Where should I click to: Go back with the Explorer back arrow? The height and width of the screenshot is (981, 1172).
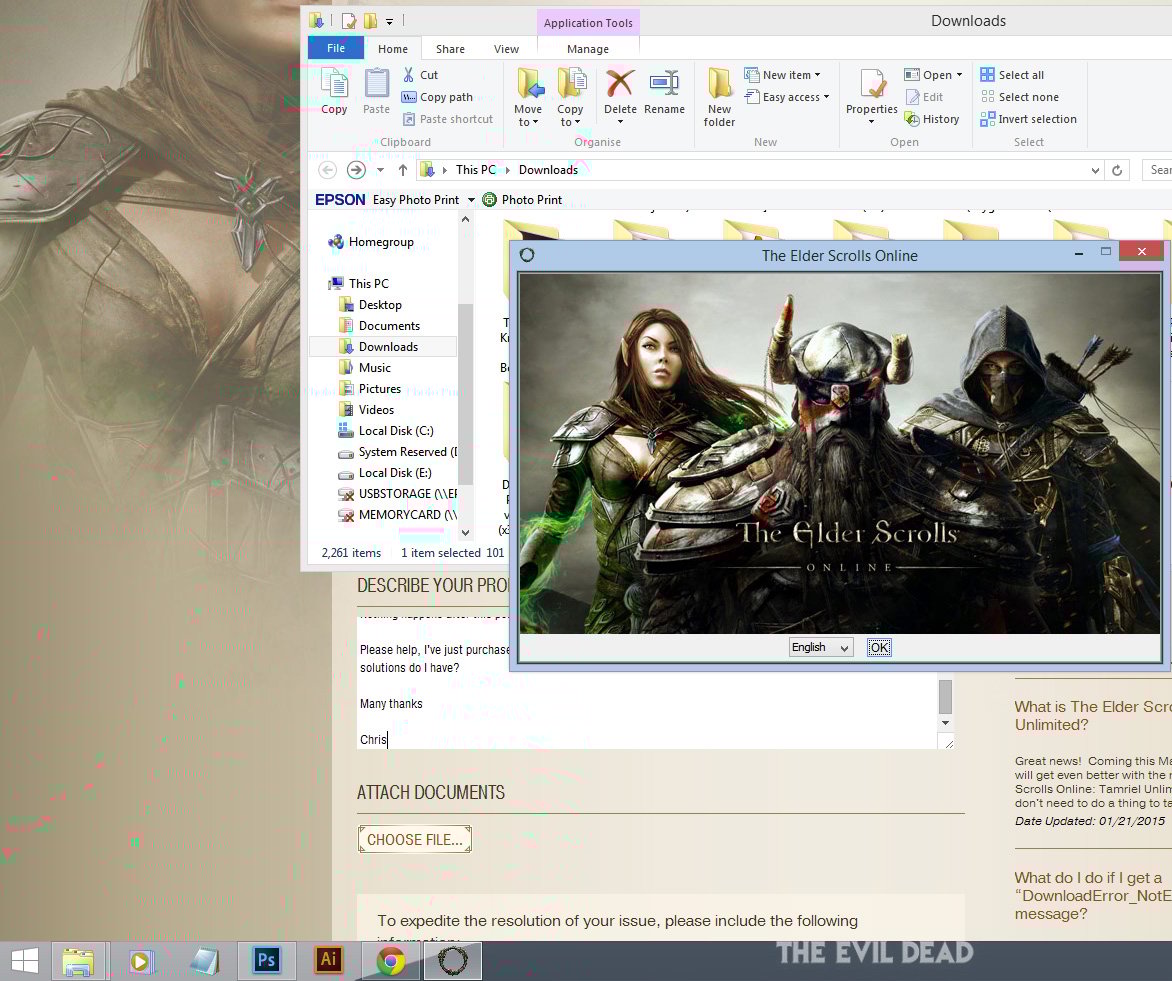[x=327, y=170]
